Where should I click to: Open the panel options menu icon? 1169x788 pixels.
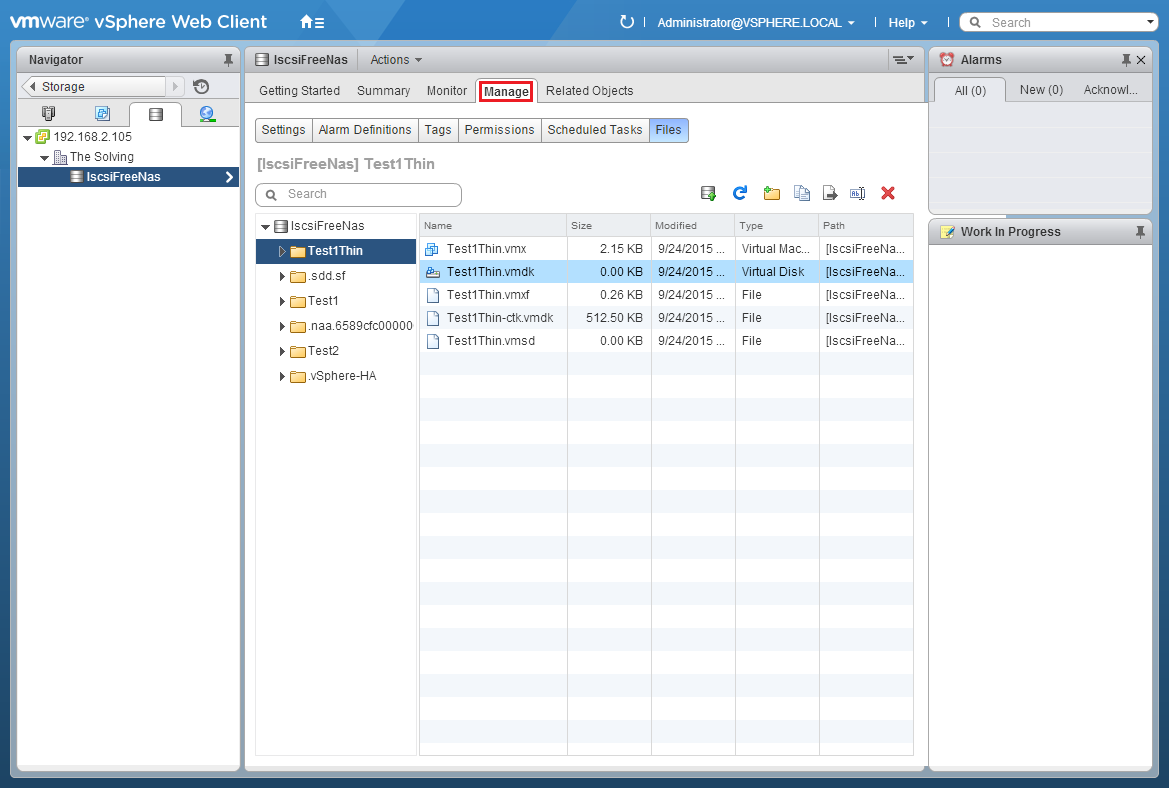[903, 60]
